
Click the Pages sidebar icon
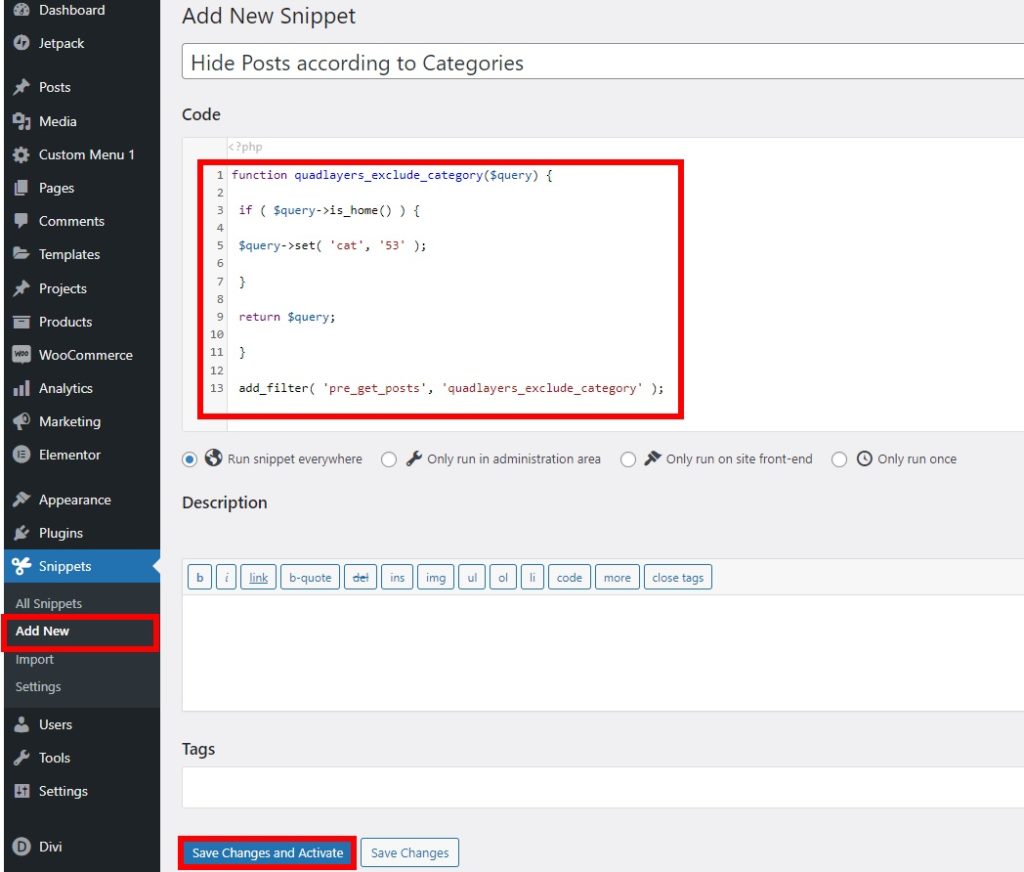click(22, 188)
